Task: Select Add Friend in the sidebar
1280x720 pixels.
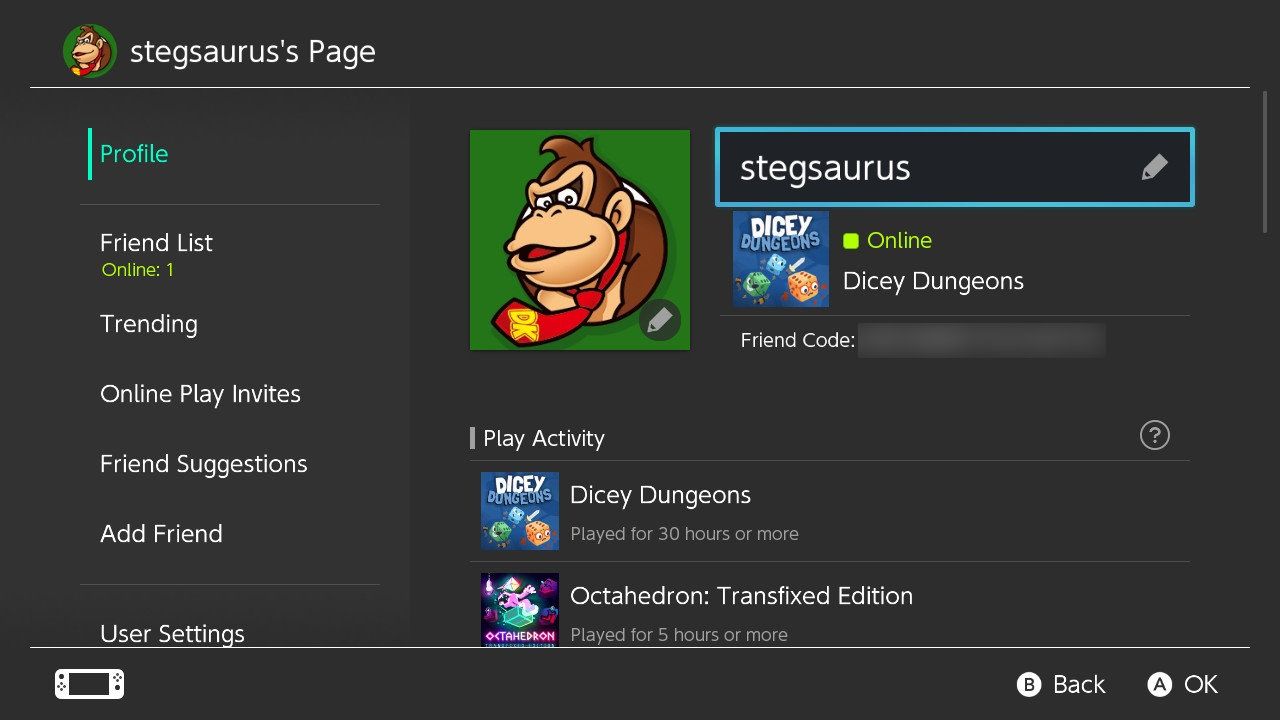Action: click(161, 534)
